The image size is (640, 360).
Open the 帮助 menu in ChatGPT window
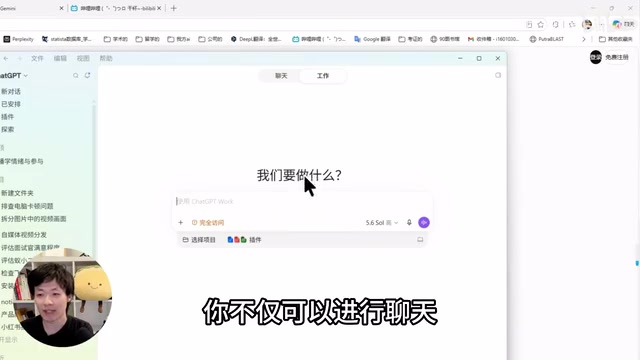pyautogui.click(x=106, y=58)
